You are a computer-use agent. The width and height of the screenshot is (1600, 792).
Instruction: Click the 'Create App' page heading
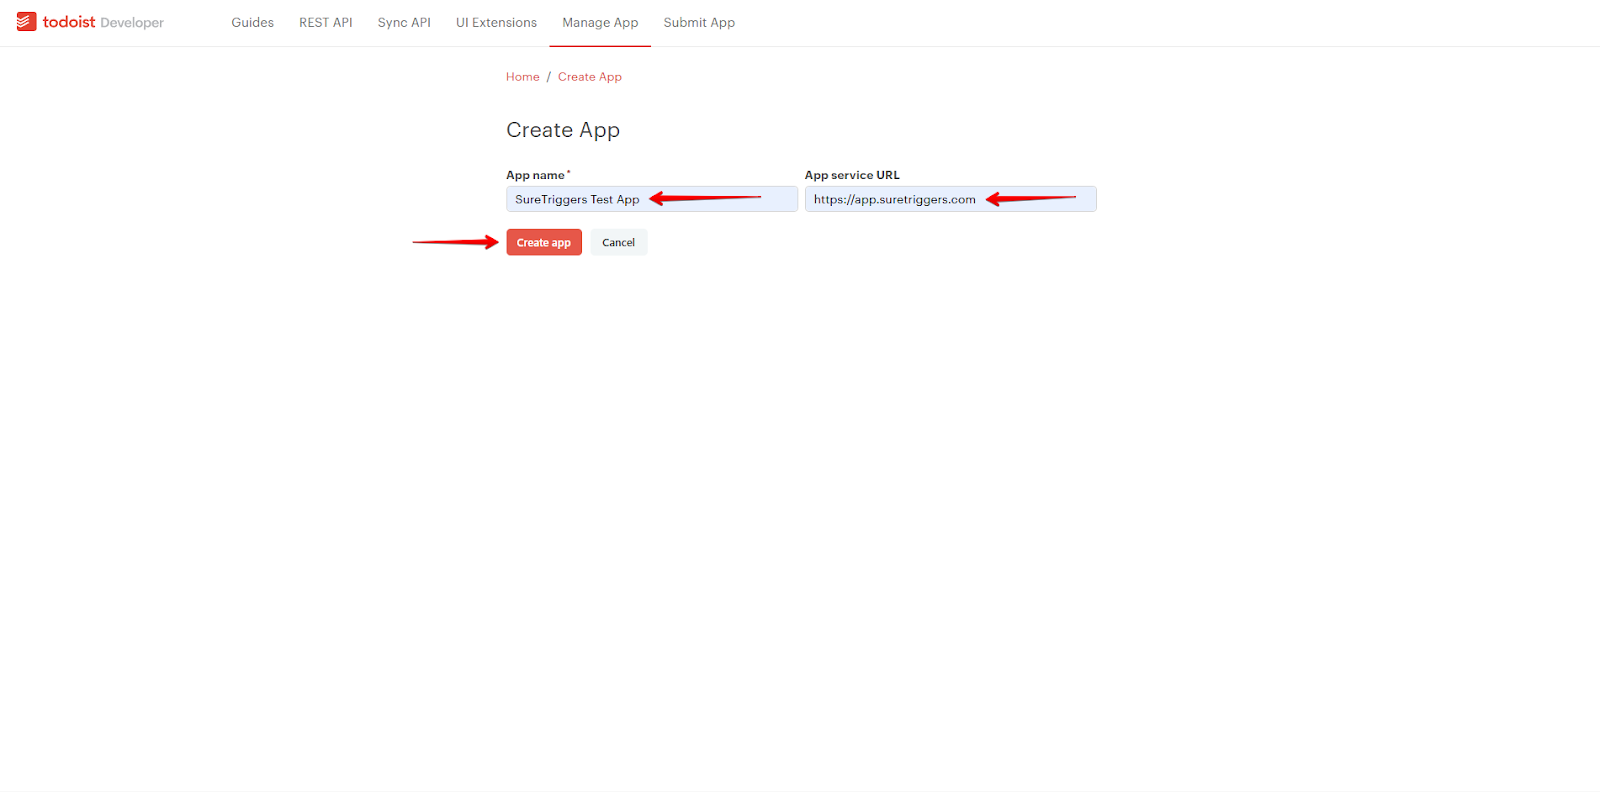[x=563, y=130]
